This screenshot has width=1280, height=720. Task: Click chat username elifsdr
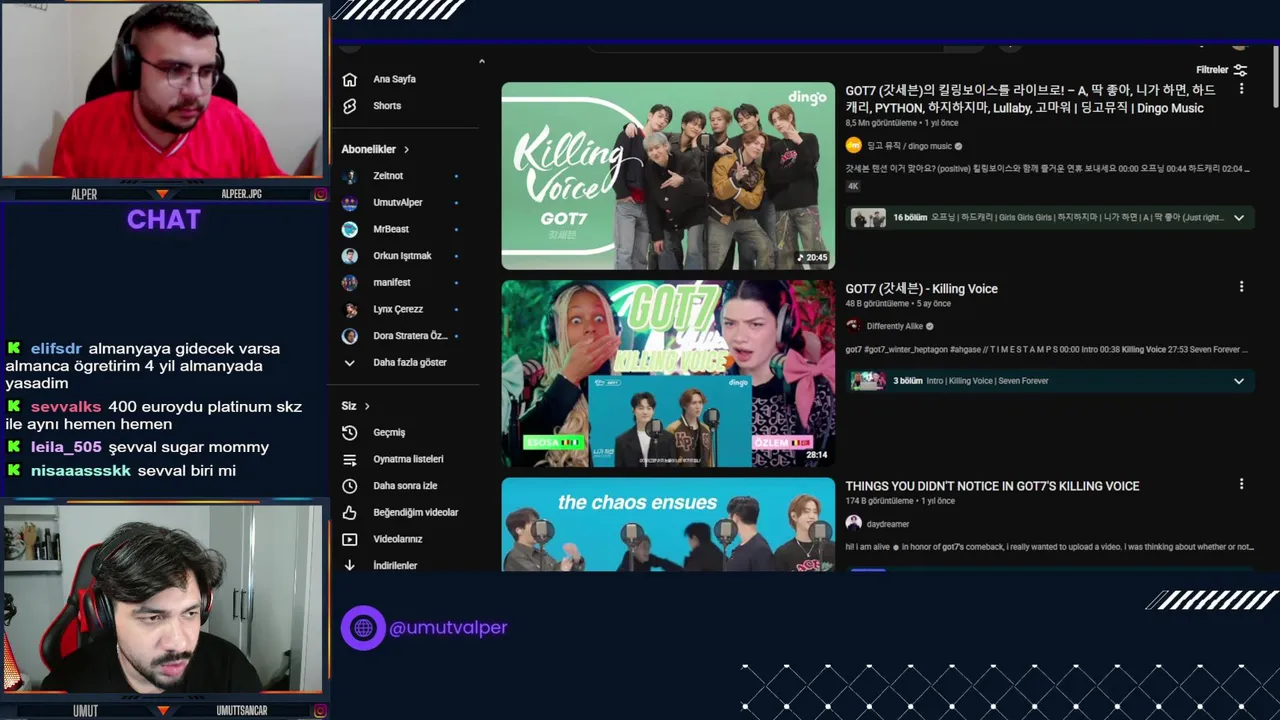[x=56, y=349]
